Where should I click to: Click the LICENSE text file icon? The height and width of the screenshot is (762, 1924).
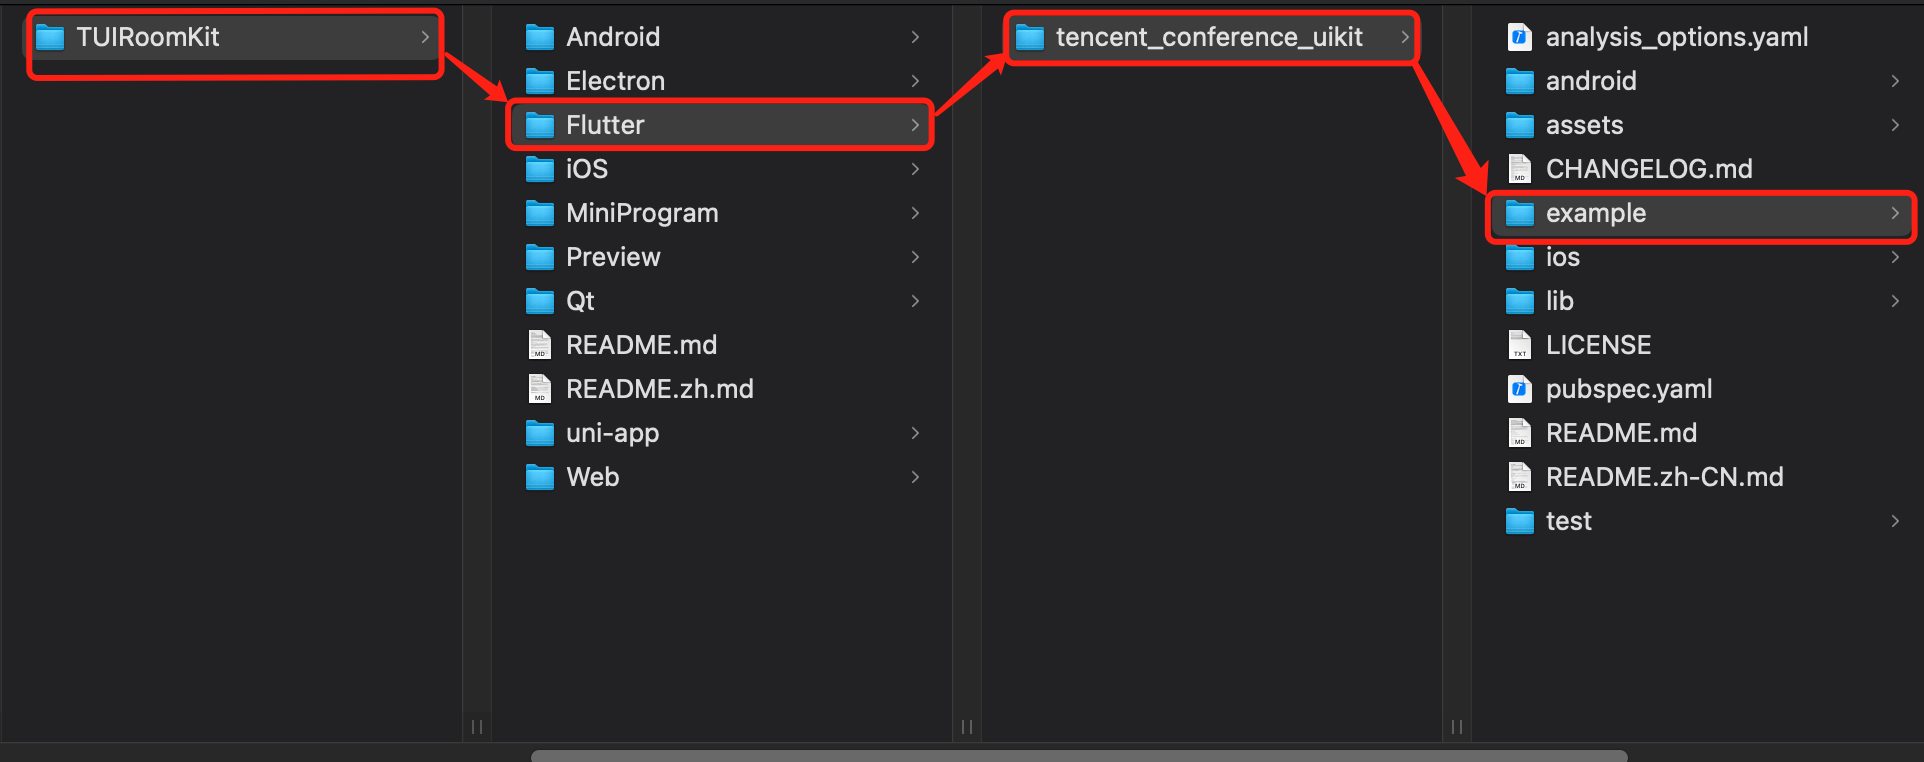[x=1520, y=344]
